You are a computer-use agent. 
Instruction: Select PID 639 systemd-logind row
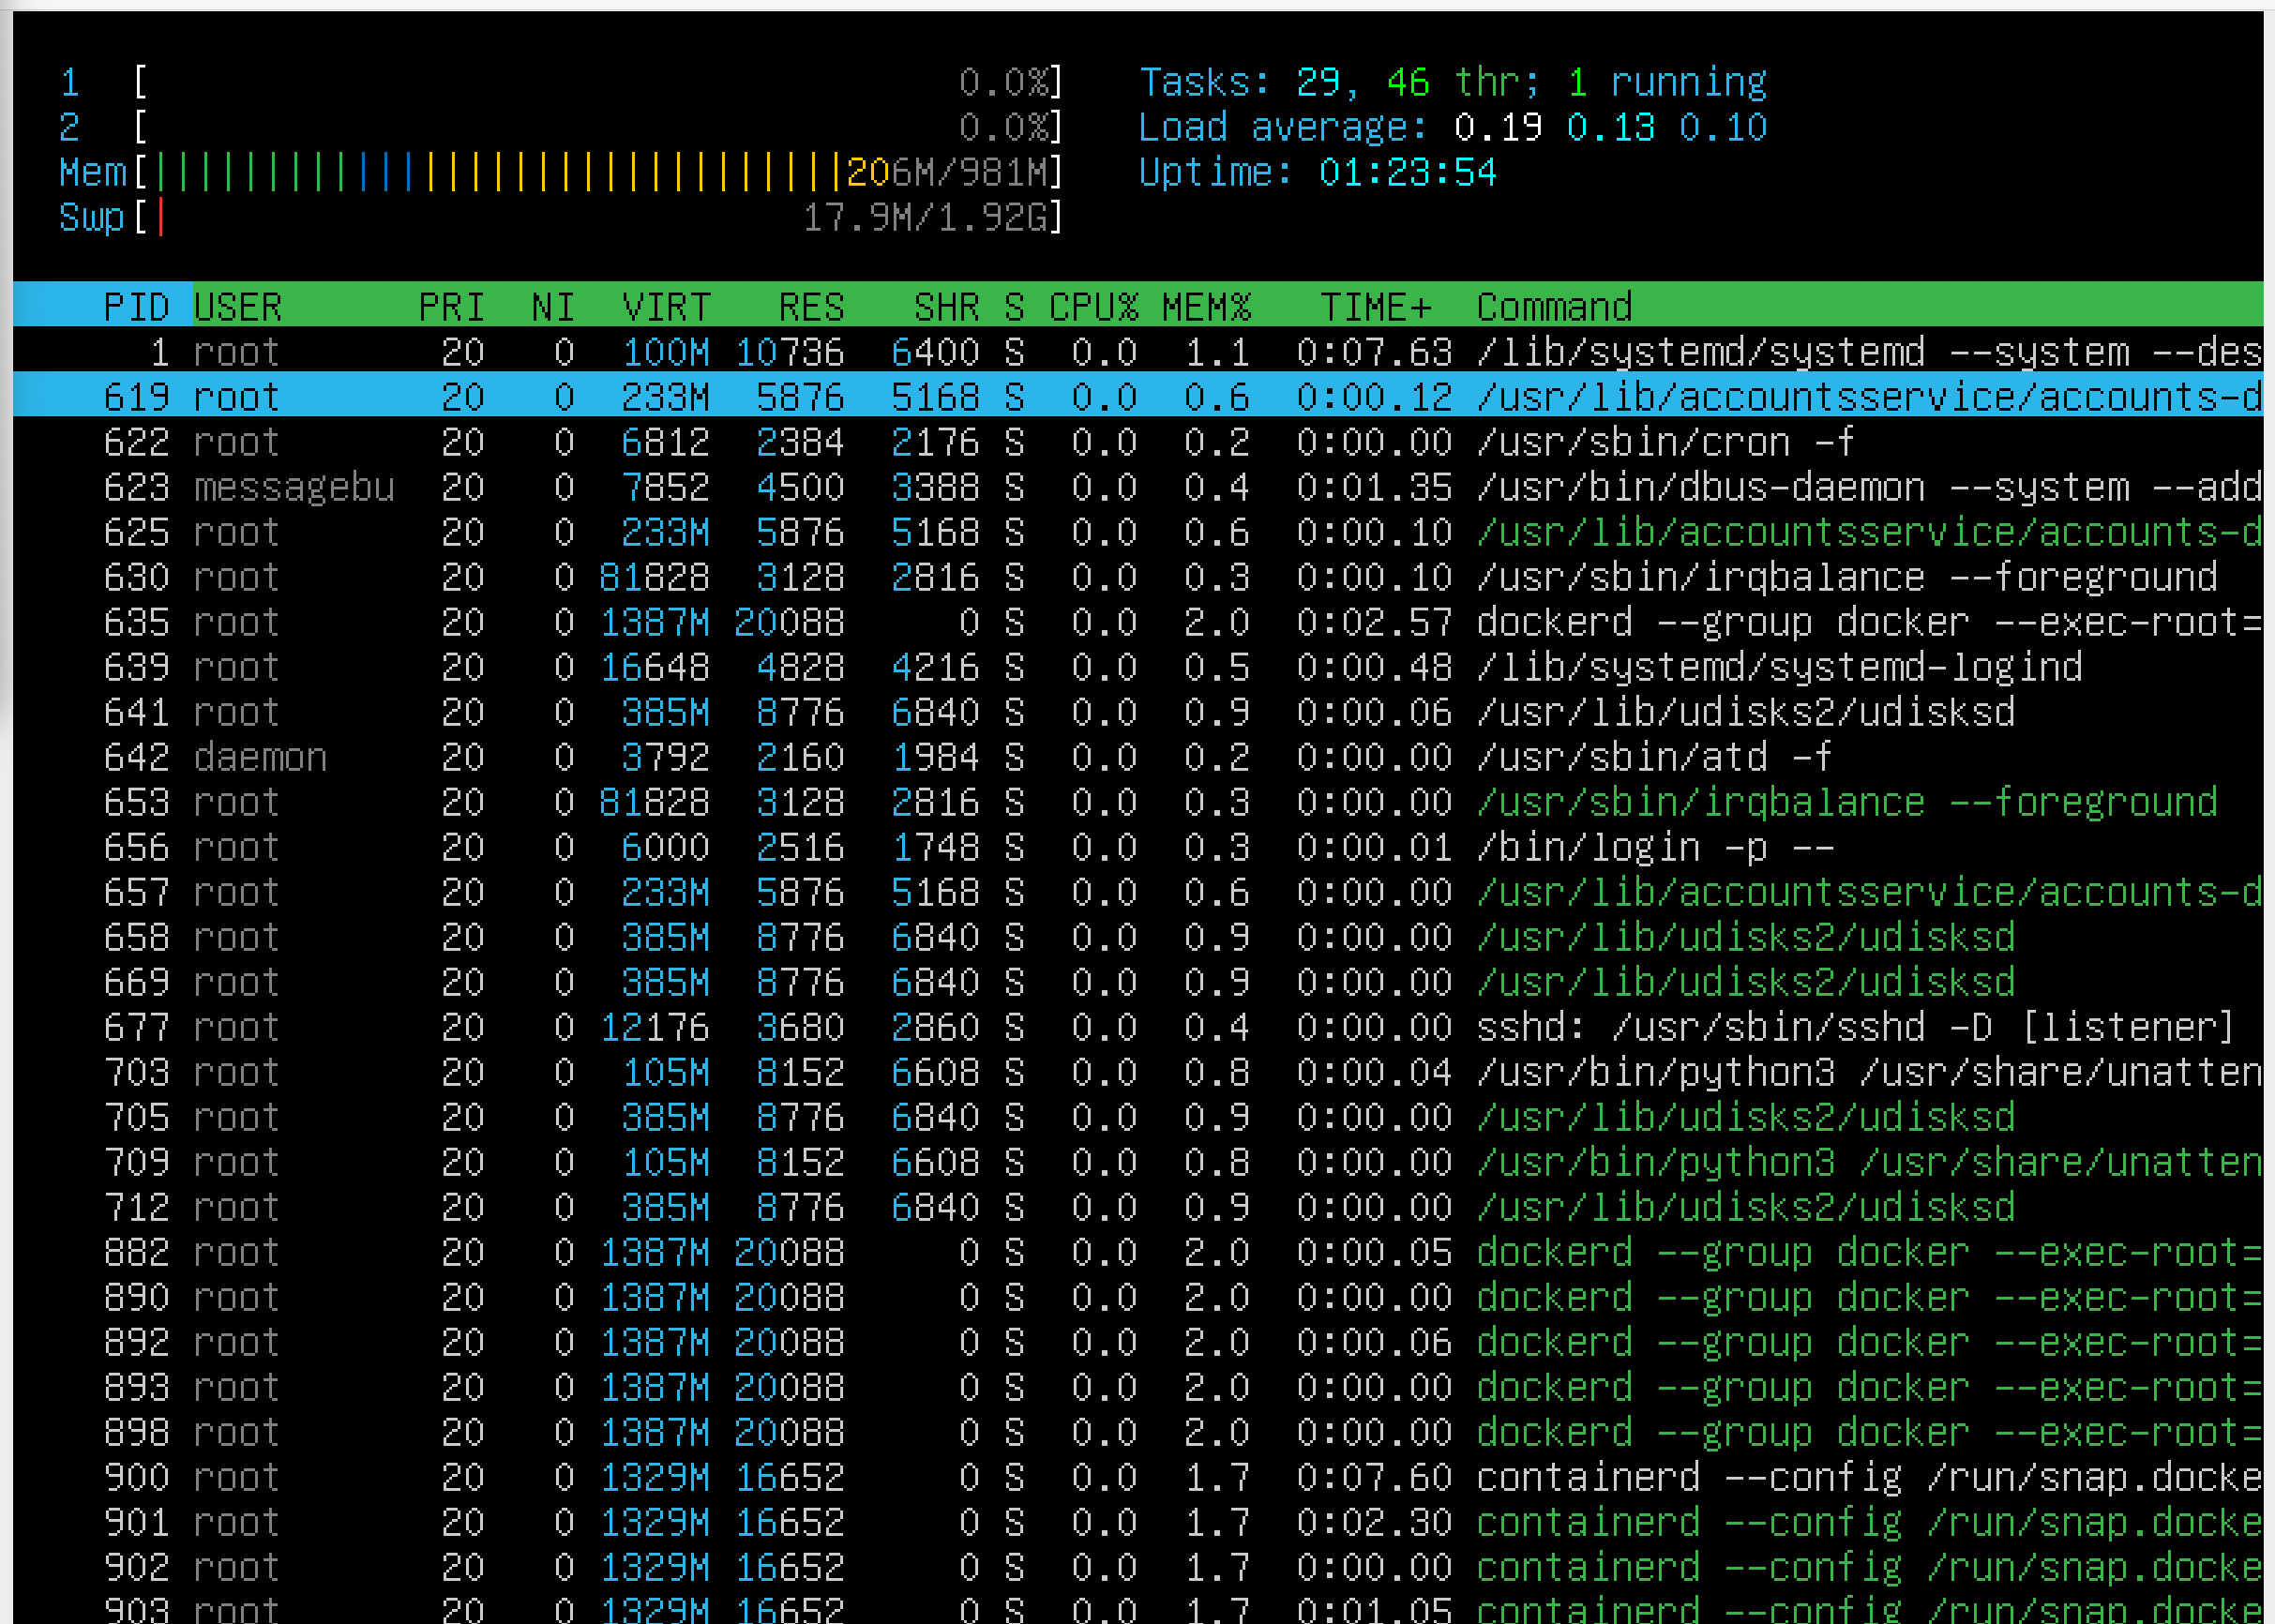click(1138, 667)
